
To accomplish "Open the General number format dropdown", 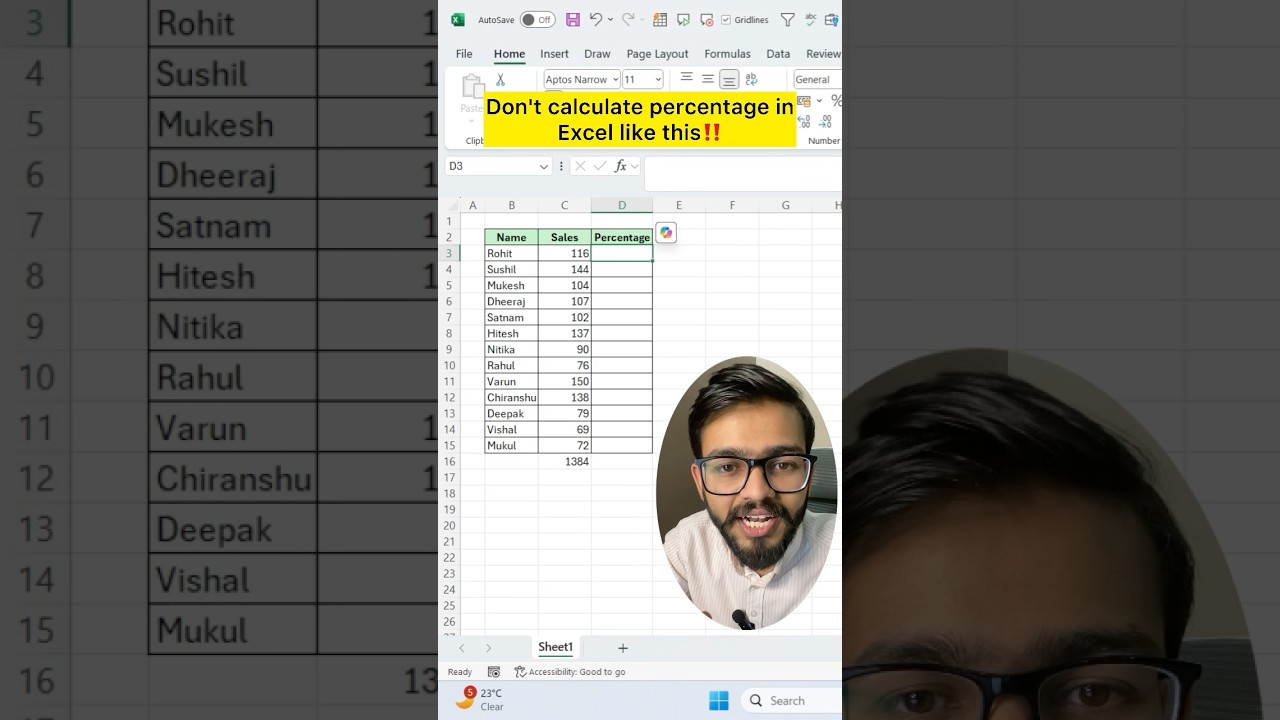I will coord(818,80).
